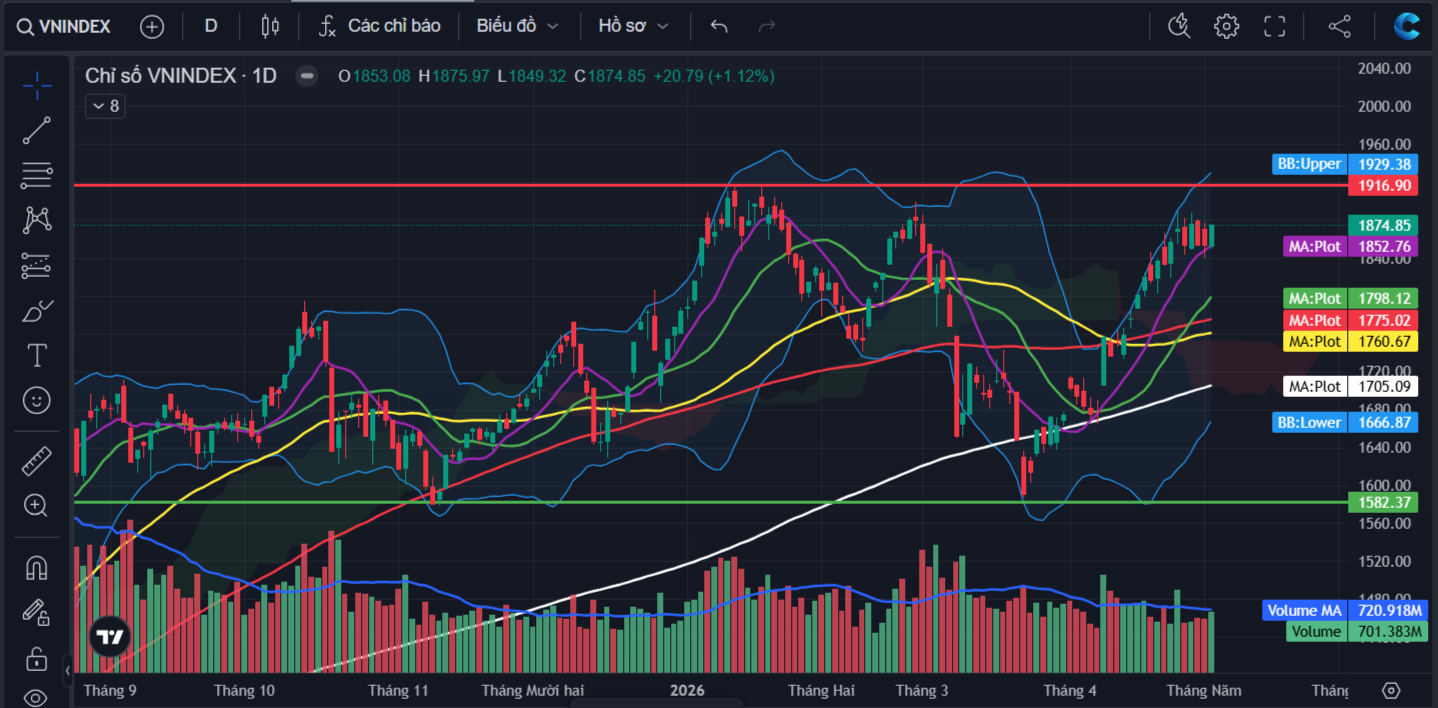This screenshot has width=1438, height=708.
Task: Activate the ruler measure tool
Action: click(x=37, y=460)
